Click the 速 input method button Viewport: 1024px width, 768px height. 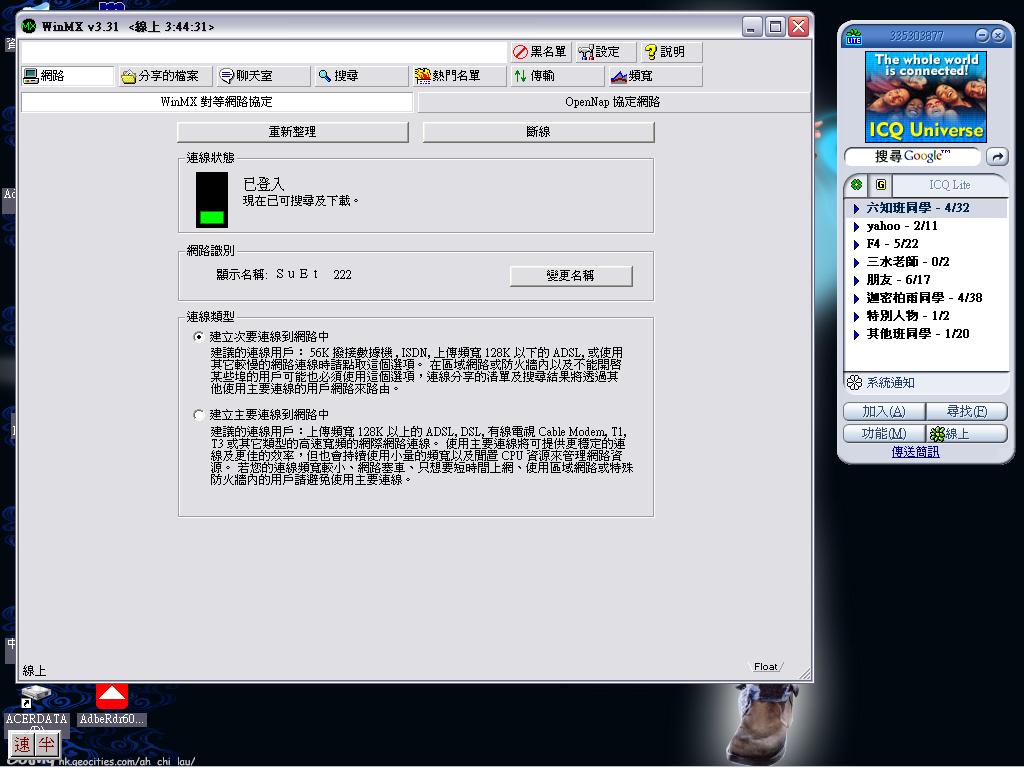tap(22, 744)
